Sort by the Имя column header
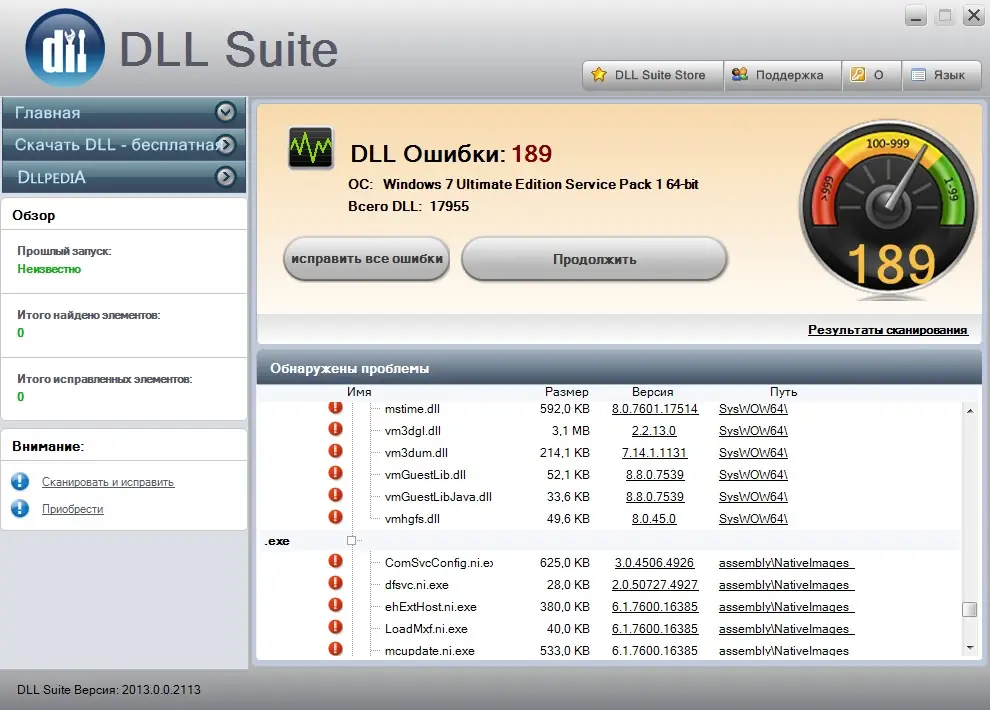The height and width of the screenshot is (710, 990). click(x=359, y=392)
